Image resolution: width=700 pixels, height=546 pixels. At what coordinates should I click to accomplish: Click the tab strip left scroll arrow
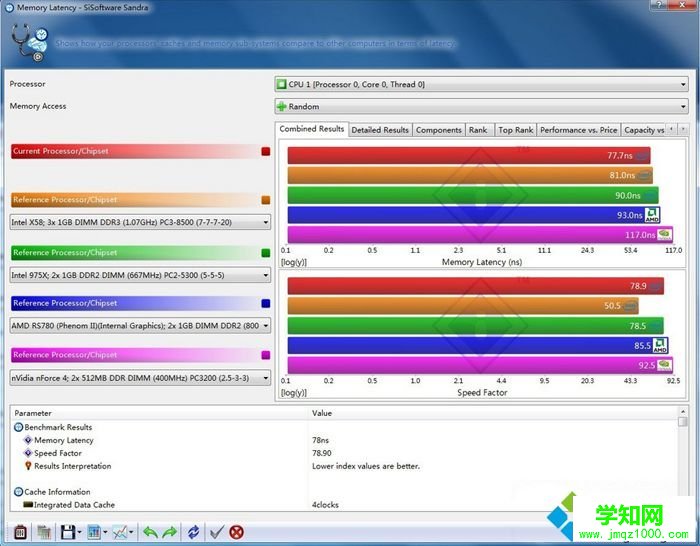(671, 129)
